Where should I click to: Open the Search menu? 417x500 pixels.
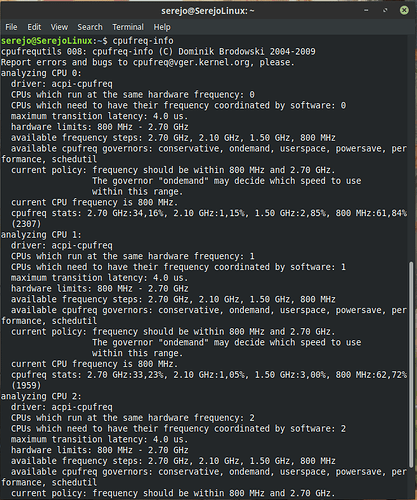(x=90, y=27)
